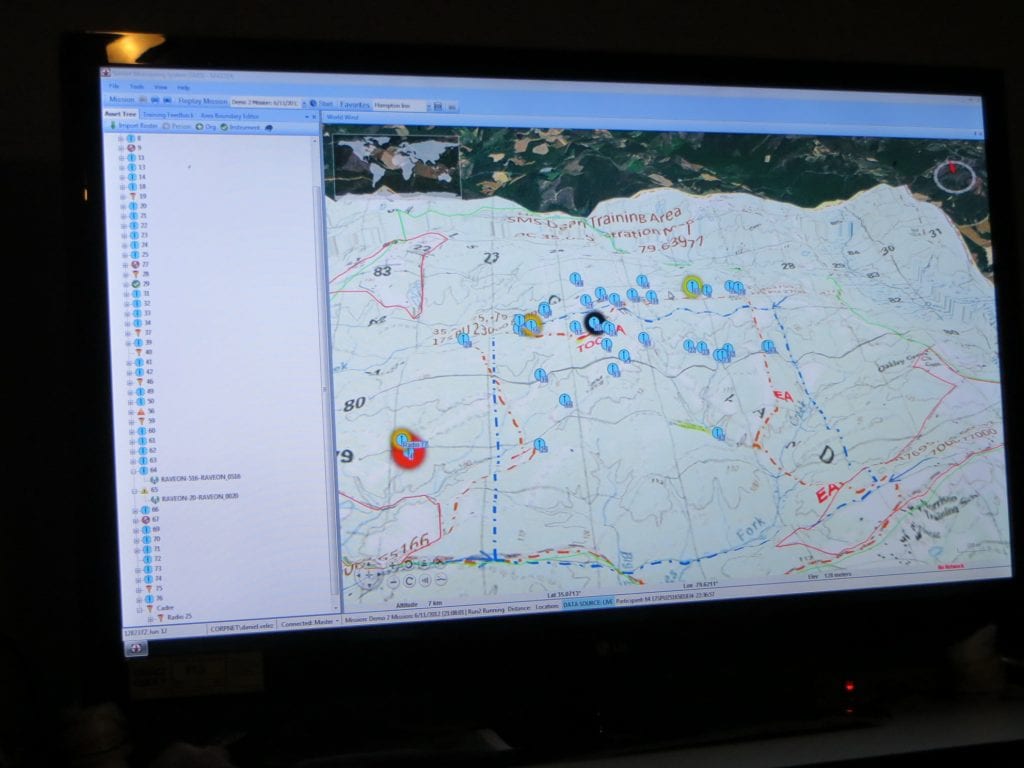Click the compass ring on the map
This screenshot has height=768, width=1024.
(x=954, y=176)
